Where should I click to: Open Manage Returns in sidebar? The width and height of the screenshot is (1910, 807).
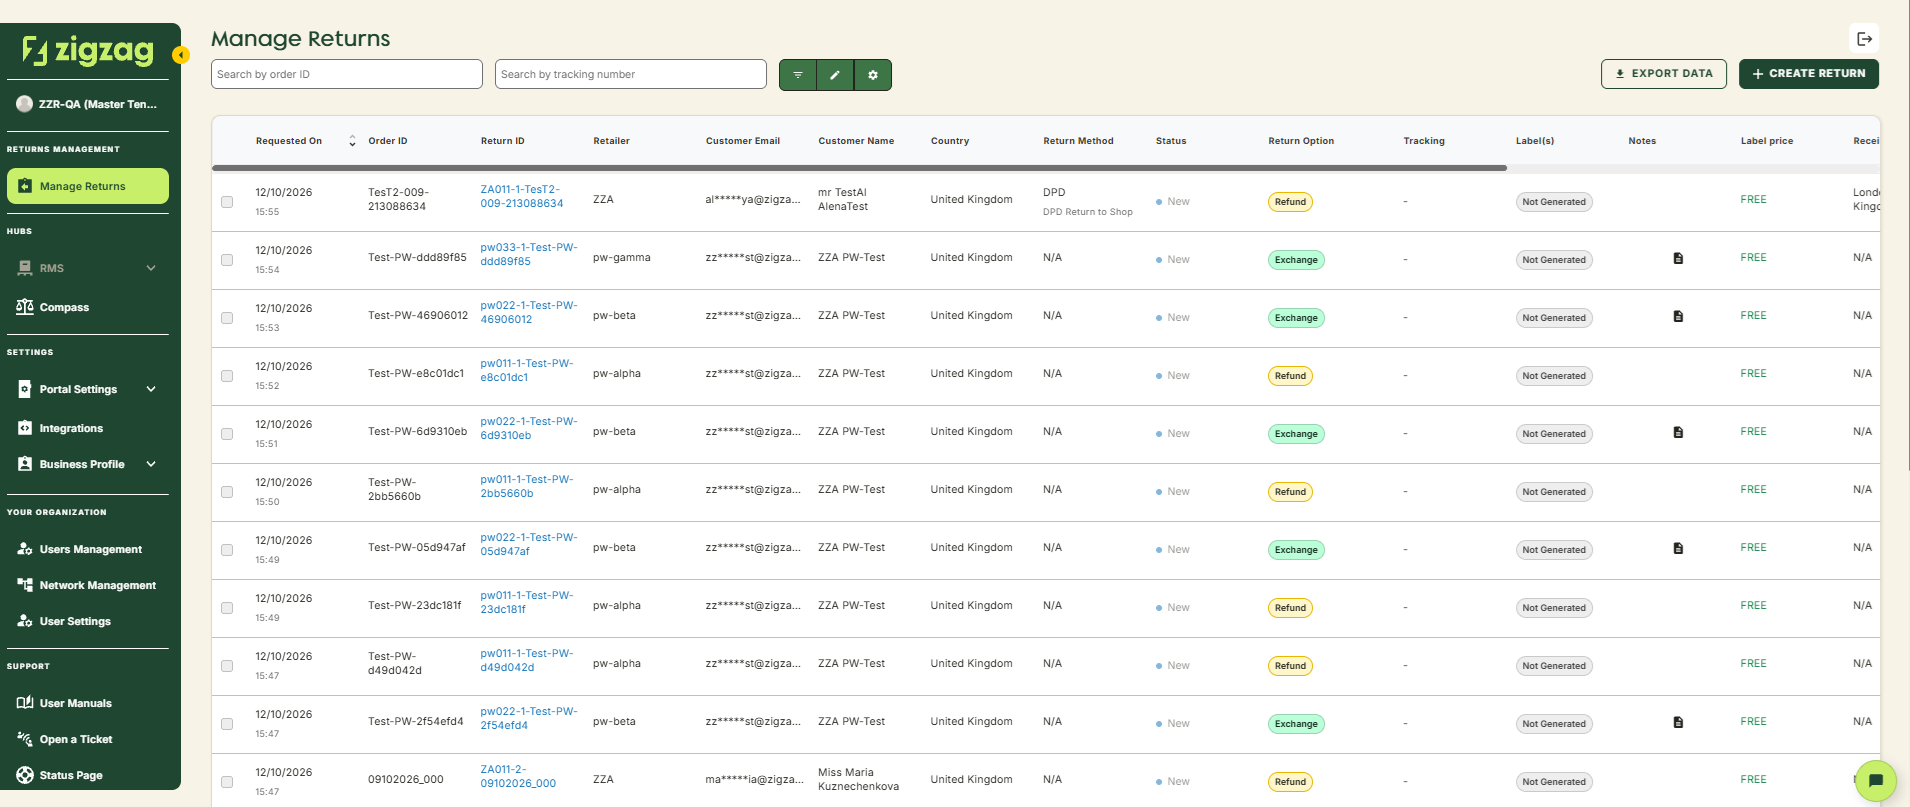tap(88, 186)
